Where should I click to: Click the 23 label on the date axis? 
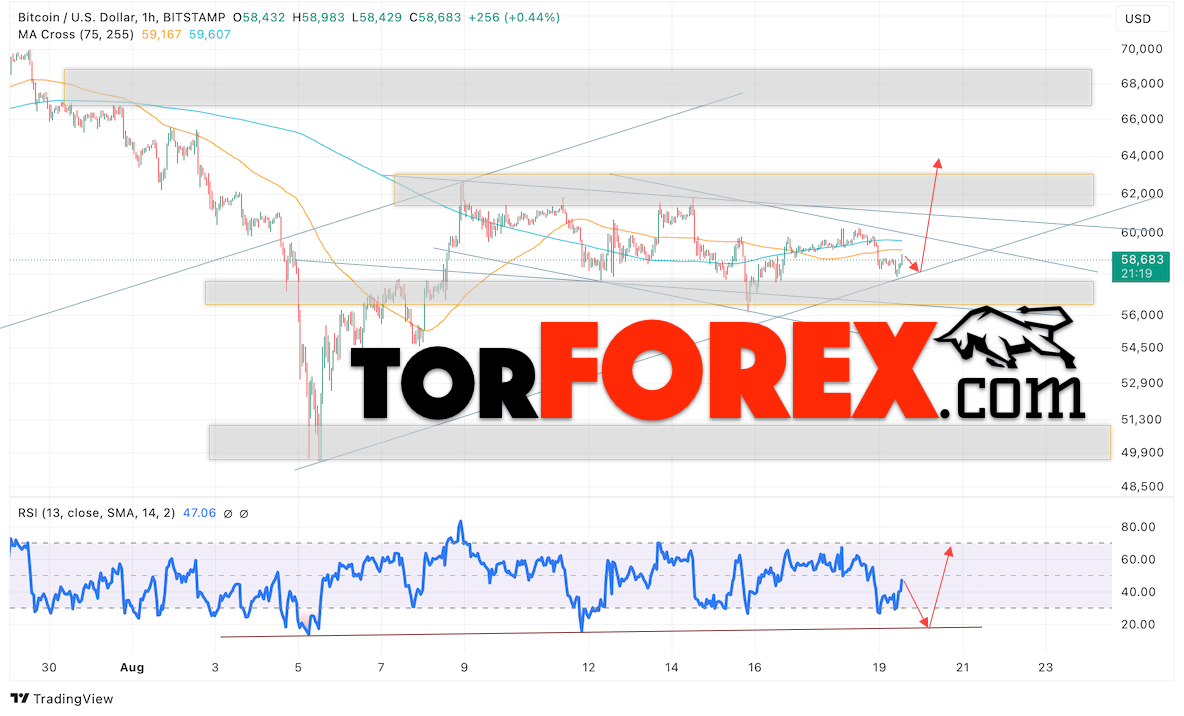click(x=1045, y=668)
